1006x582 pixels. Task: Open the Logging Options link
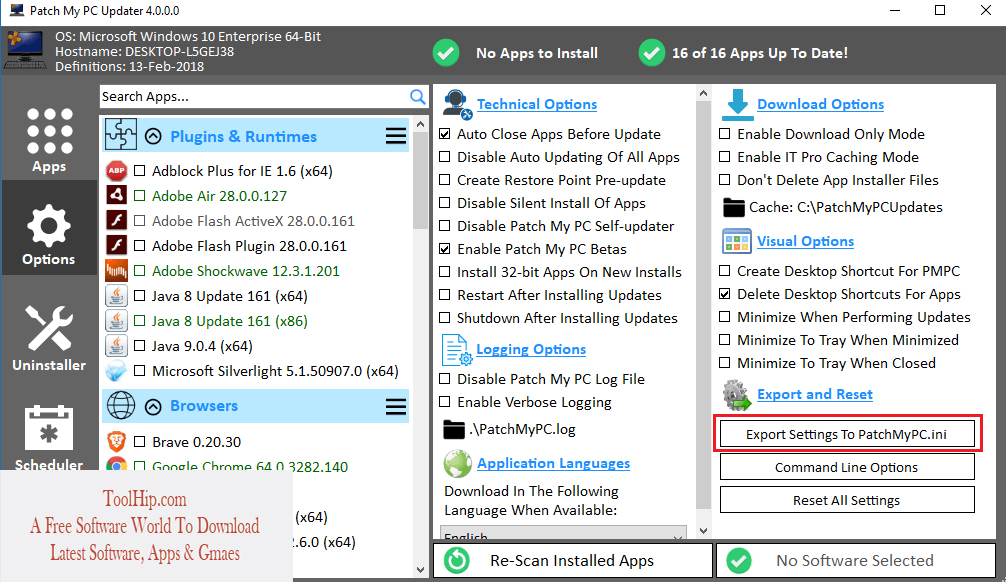531,350
